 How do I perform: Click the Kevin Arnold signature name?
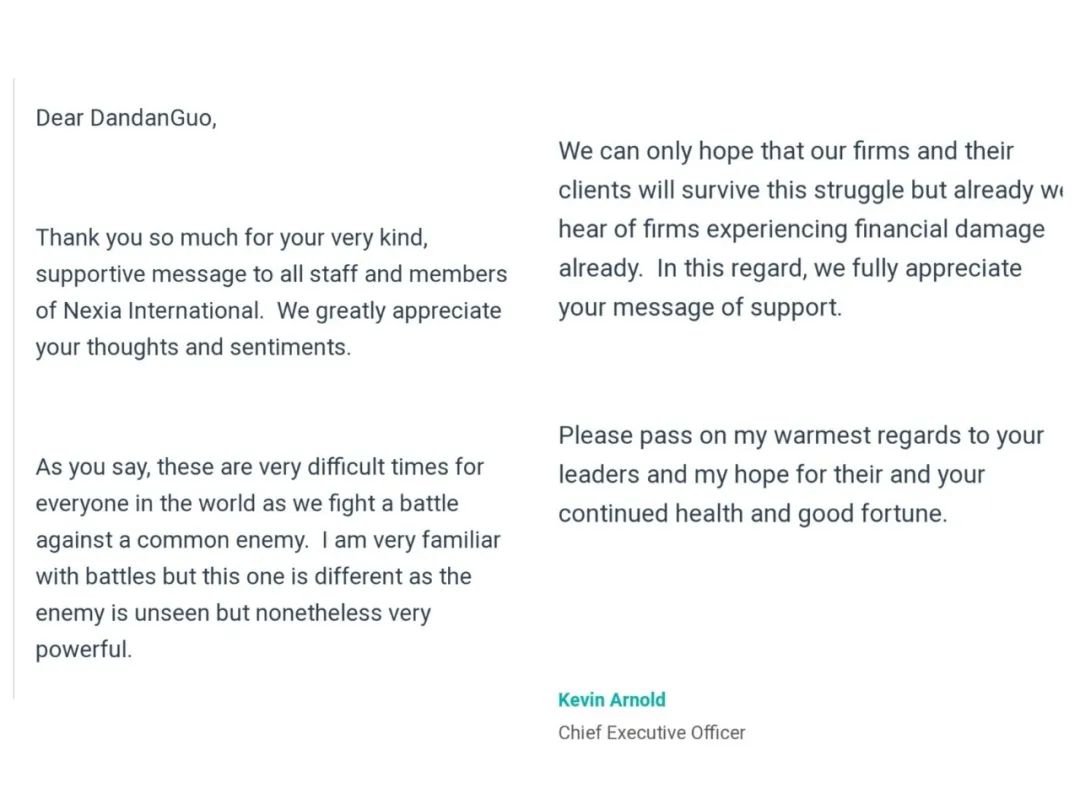(x=611, y=700)
